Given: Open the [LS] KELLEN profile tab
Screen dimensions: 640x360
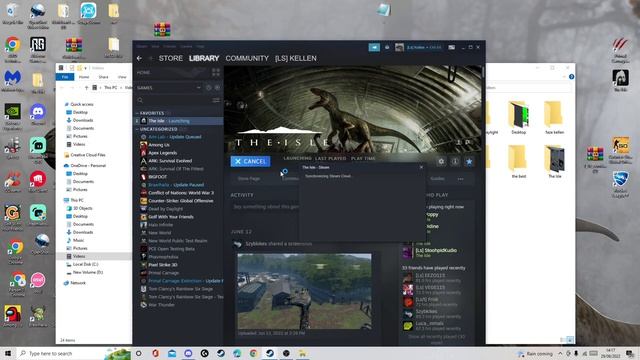Looking at the screenshot, I should [x=296, y=58].
